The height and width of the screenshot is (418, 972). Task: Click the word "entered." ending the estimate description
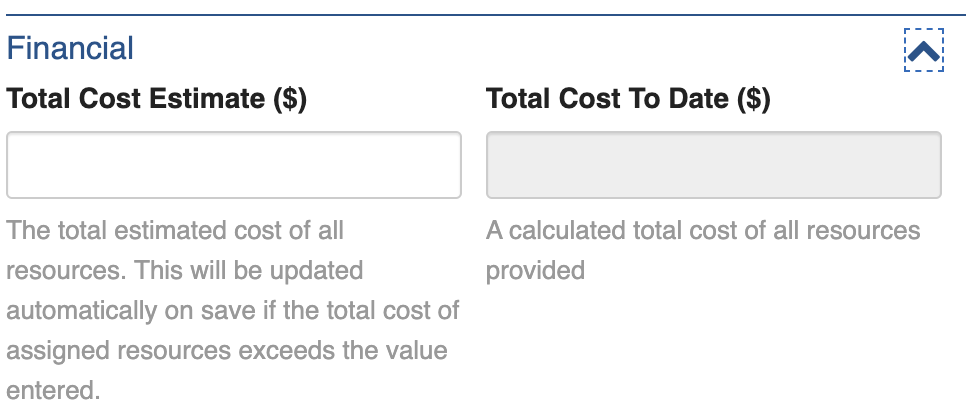pyautogui.click(x=54, y=390)
